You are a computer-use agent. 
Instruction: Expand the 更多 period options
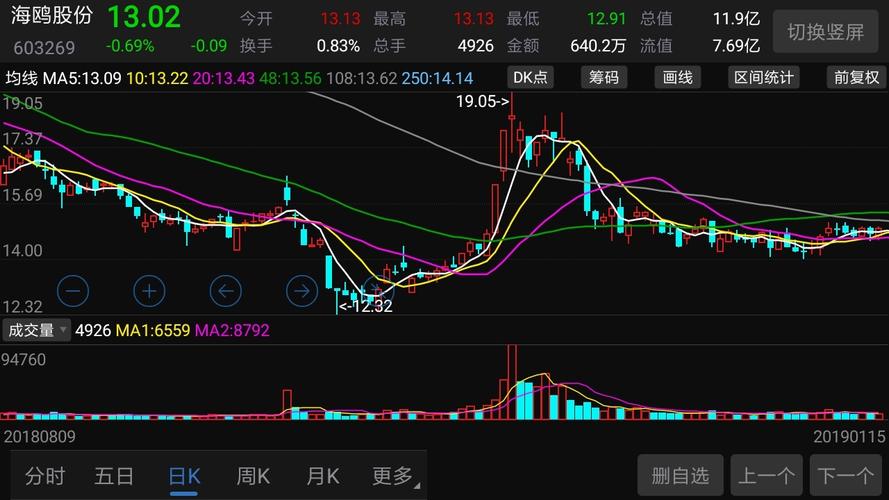[395, 476]
